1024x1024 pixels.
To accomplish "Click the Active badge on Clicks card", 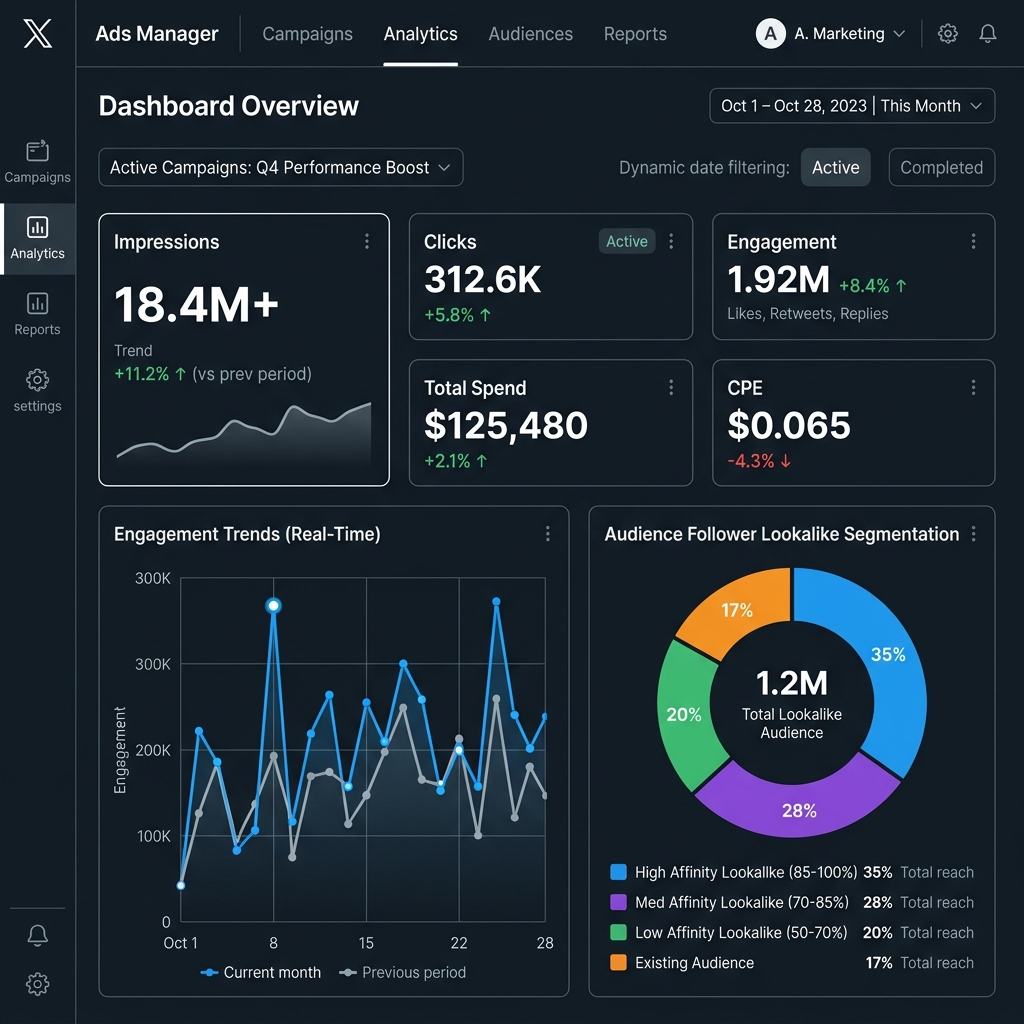I will [x=627, y=242].
